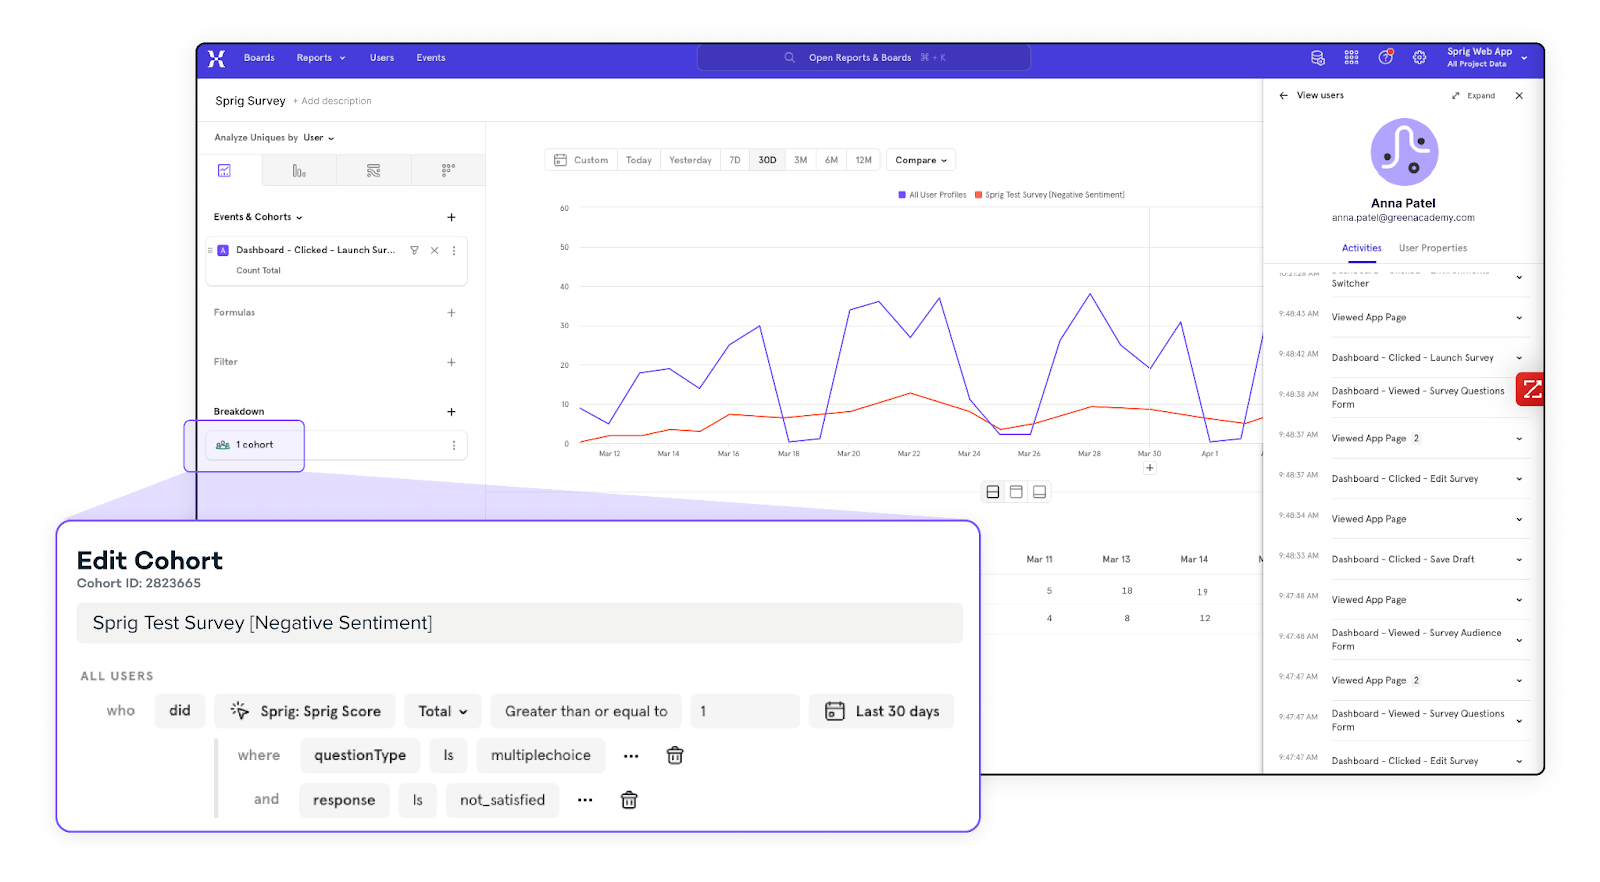
Task: Remove the Dashboard - Clicked - Launch Survey event
Action: pyautogui.click(x=434, y=250)
